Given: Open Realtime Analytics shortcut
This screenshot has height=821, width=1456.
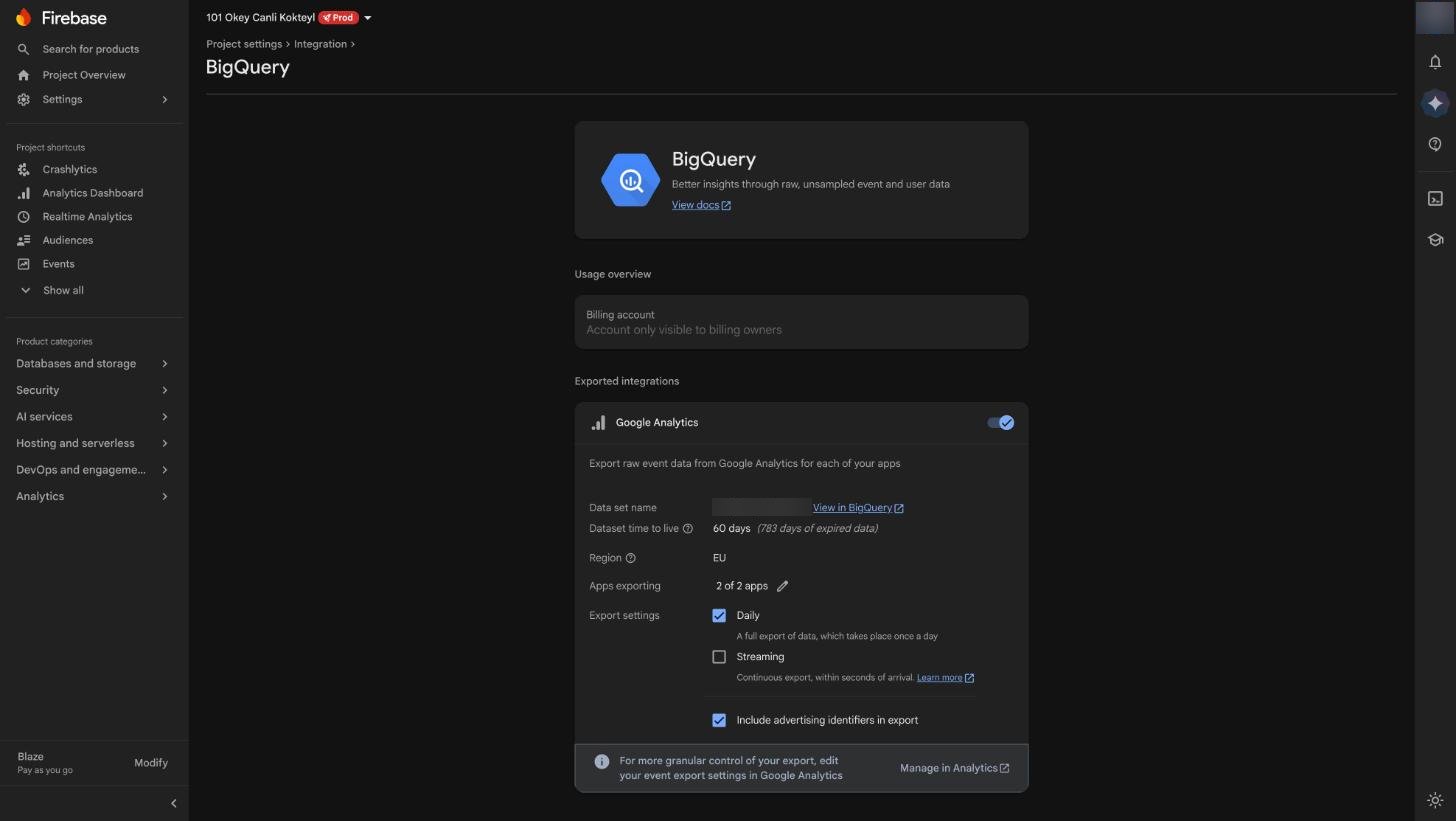Looking at the screenshot, I should pos(87,217).
